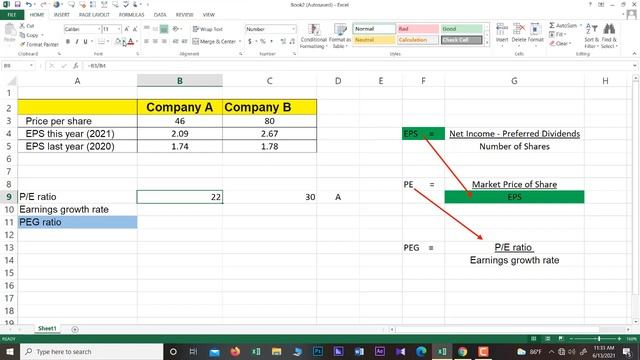
Task: Toggle Italic formatting
Action: coord(77,41)
